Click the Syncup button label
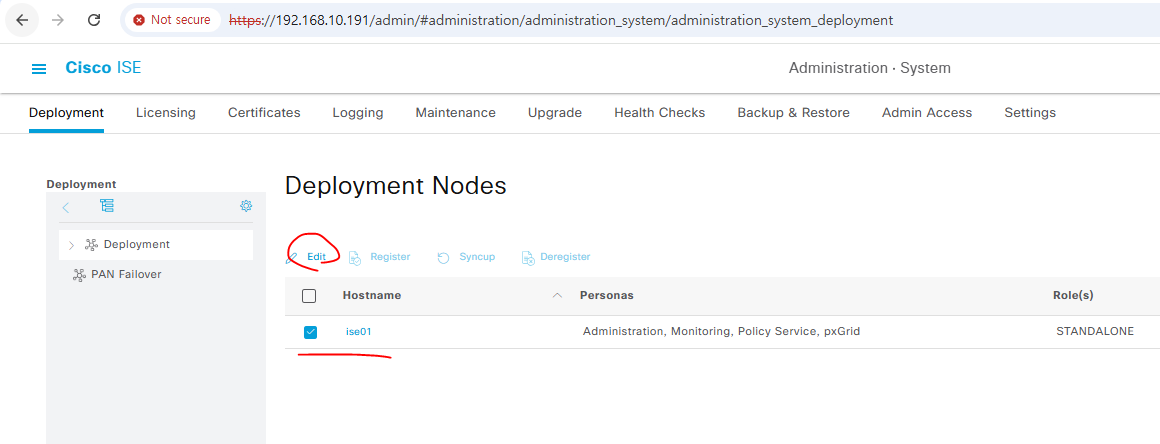Viewport: 1160px width, 444px height. click(477, 257)
